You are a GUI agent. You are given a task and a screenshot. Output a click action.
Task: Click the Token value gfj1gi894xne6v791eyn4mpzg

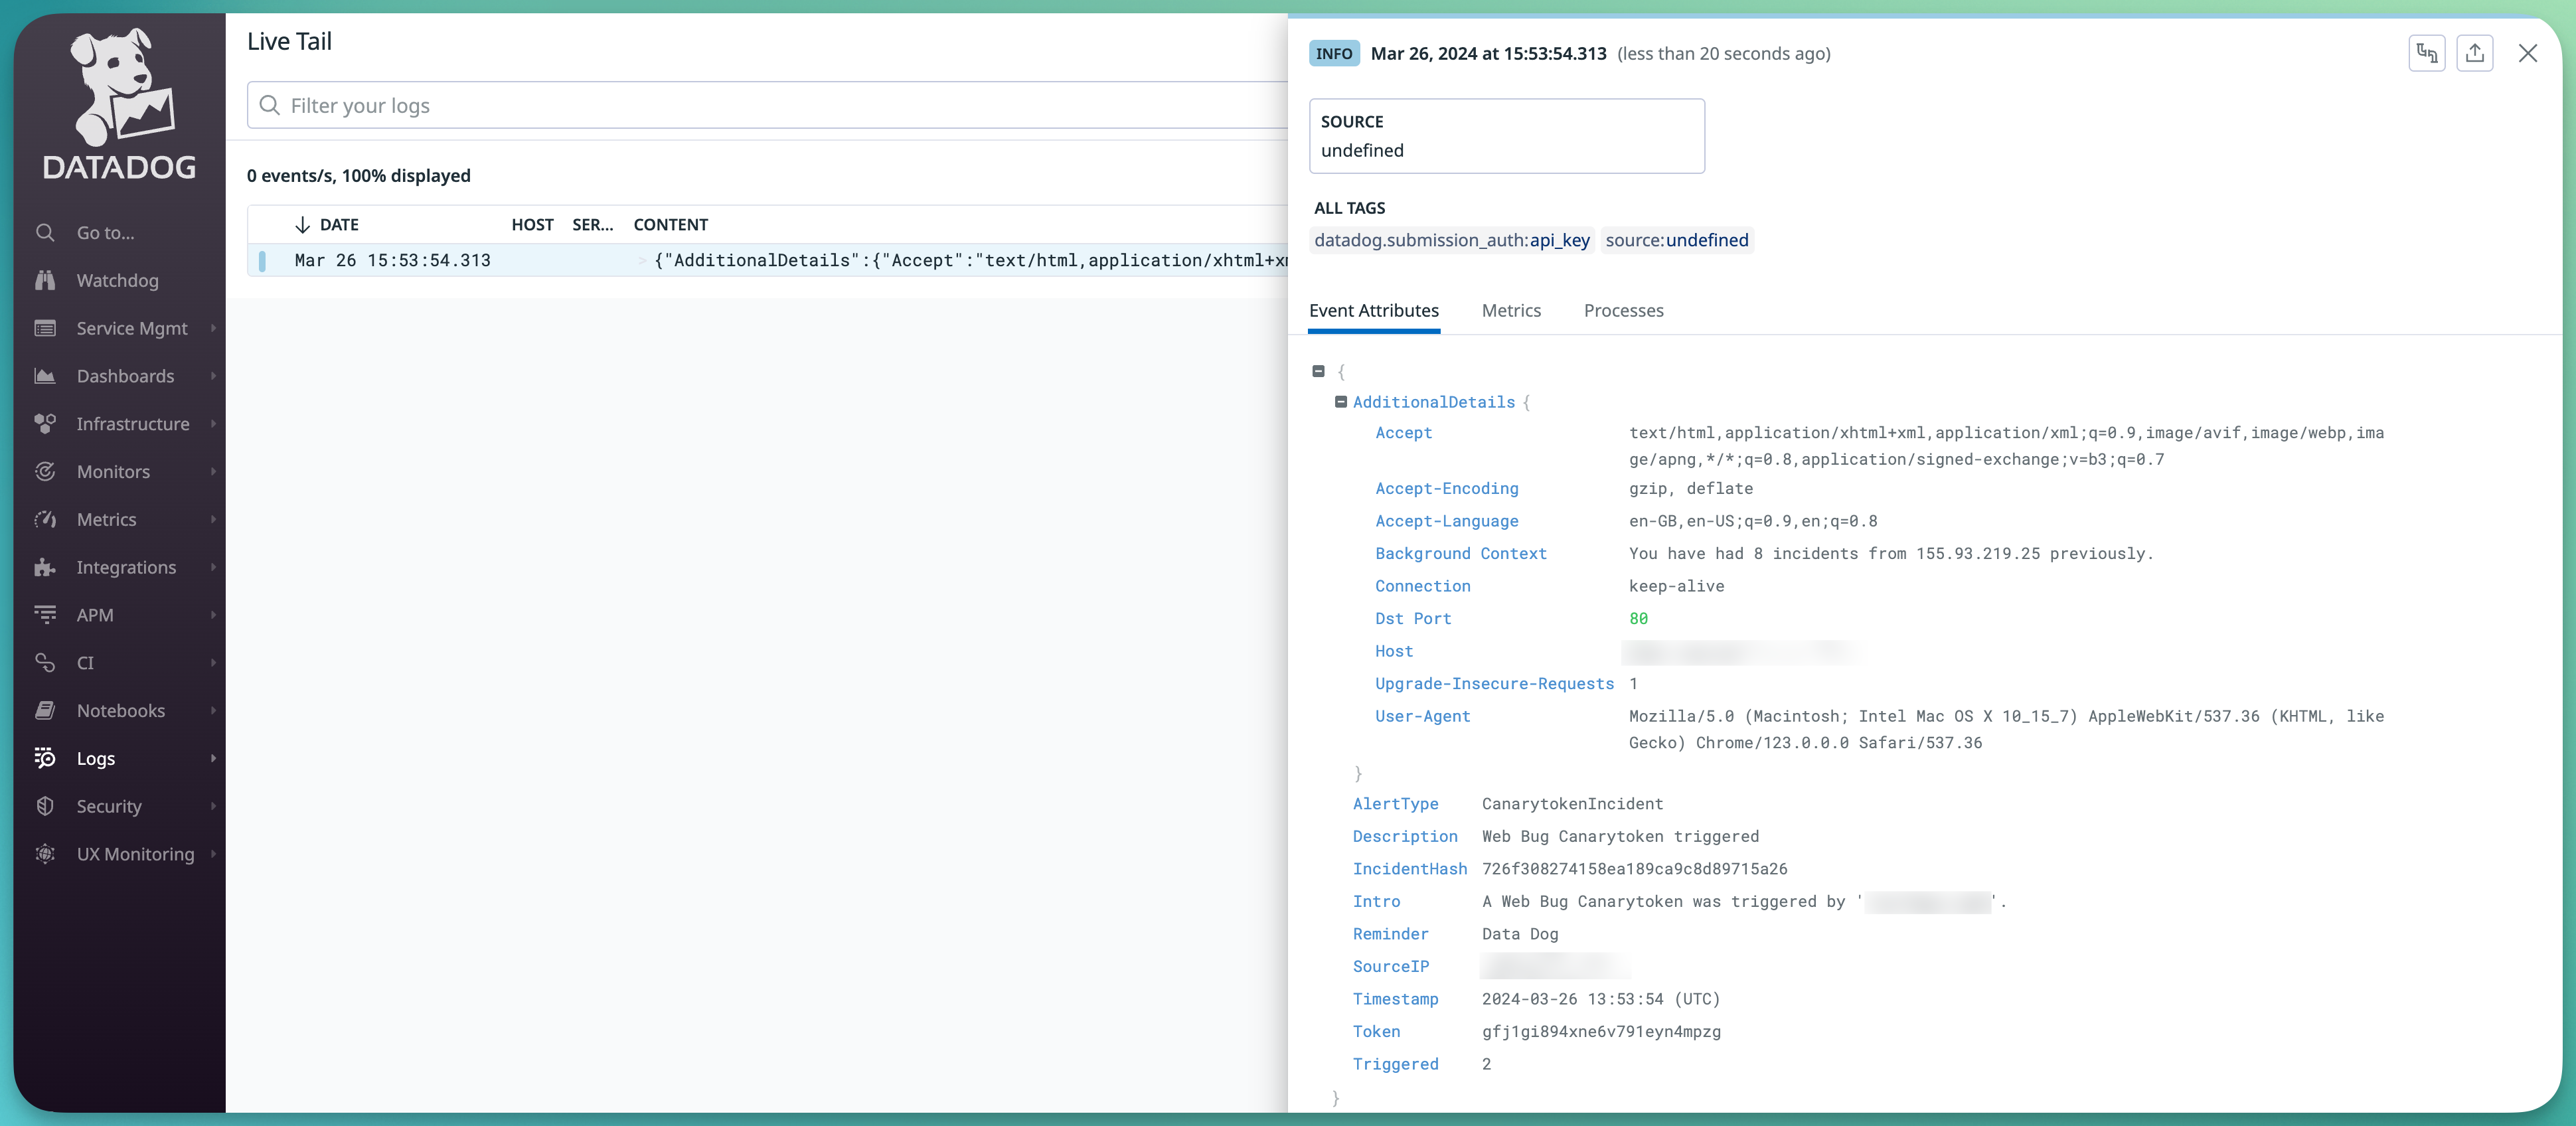pos(1601,1032)
